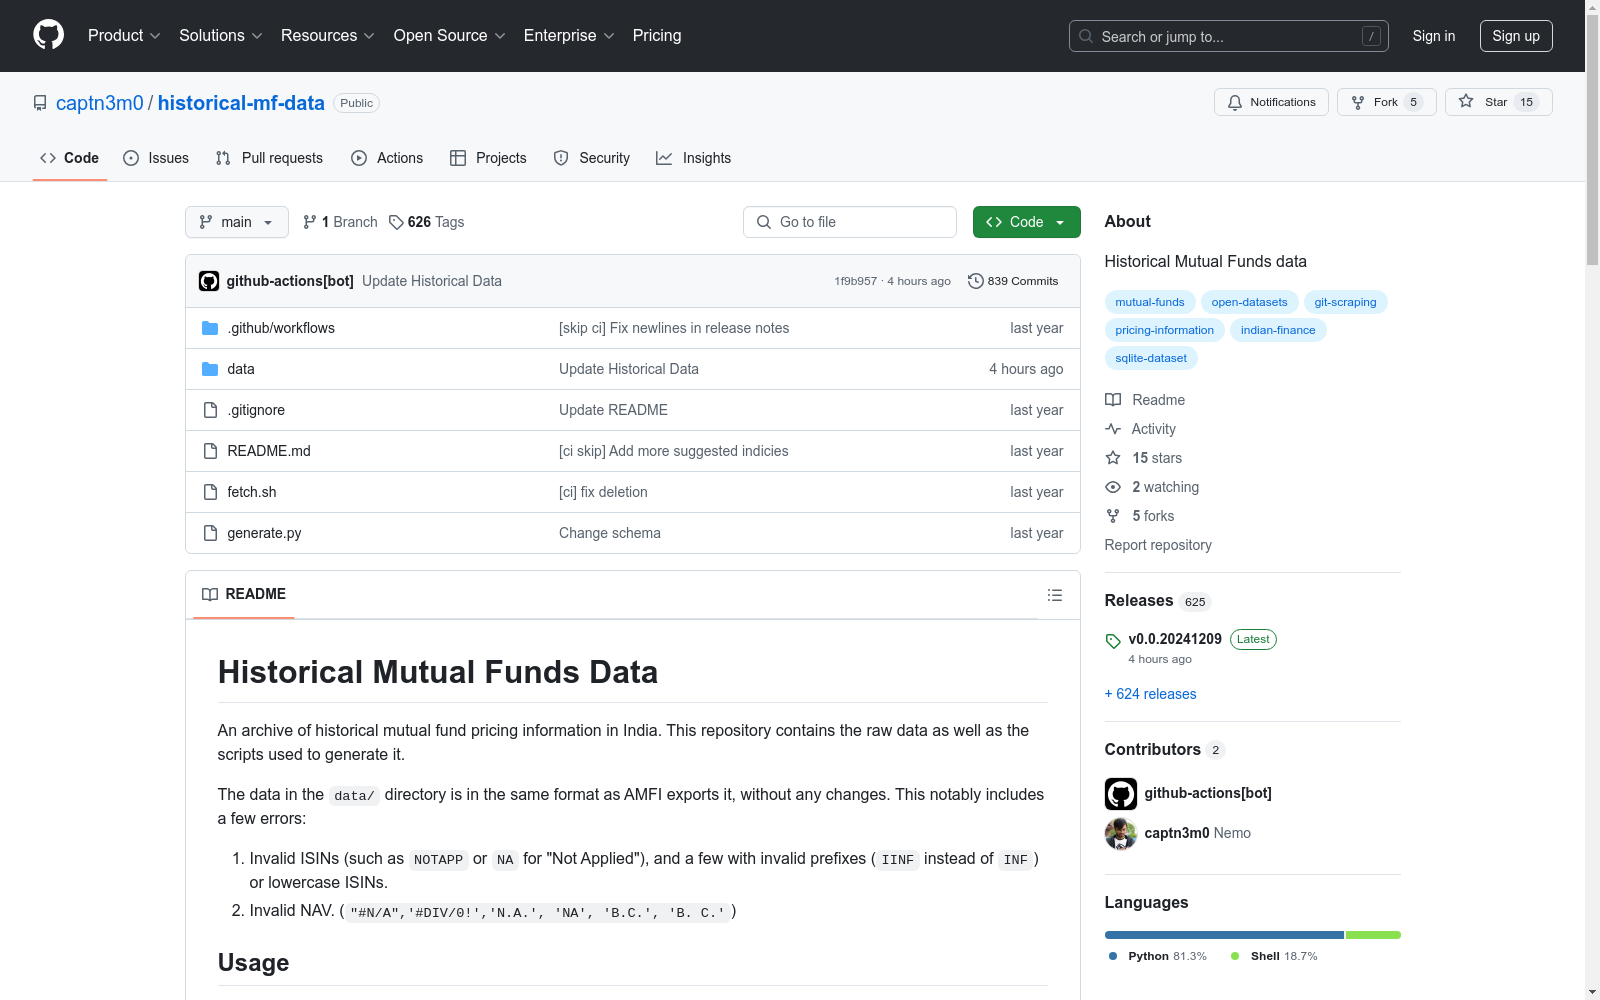Click the Sign up button
This screenshot has width=1600, height=1000.
(x=1516, y=36)
